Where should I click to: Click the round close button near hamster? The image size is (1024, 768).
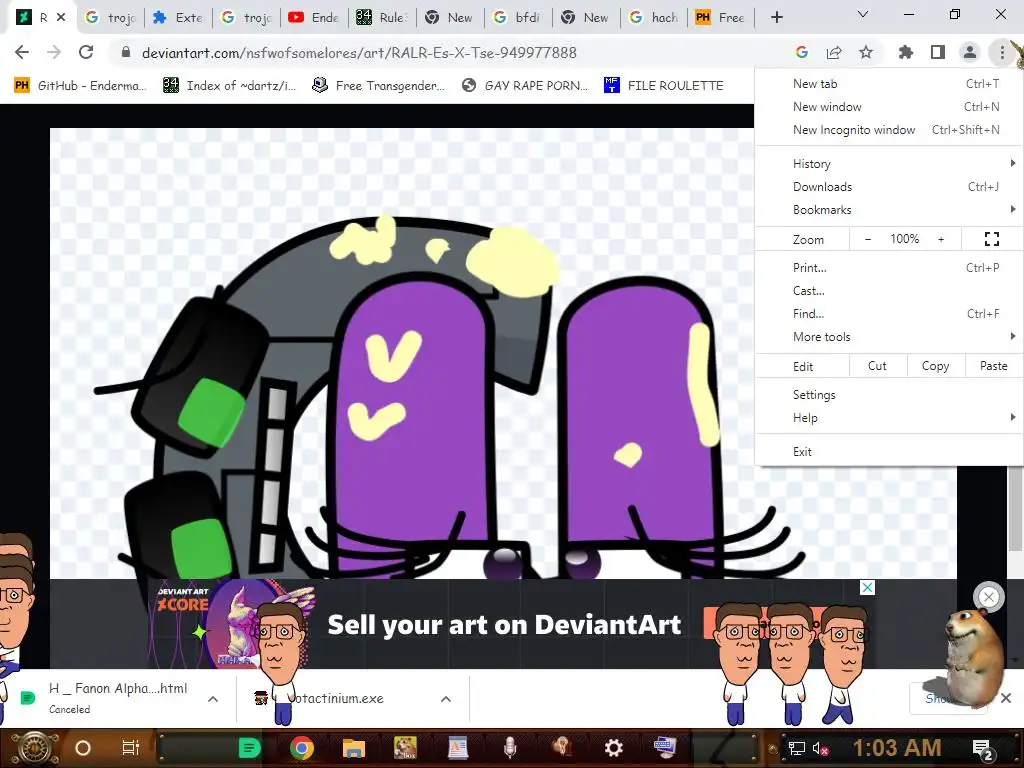(x=989, y=596)
